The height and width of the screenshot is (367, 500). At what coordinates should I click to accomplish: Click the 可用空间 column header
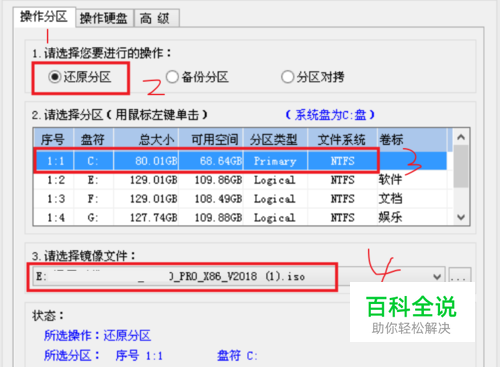[x=211, y=139]
